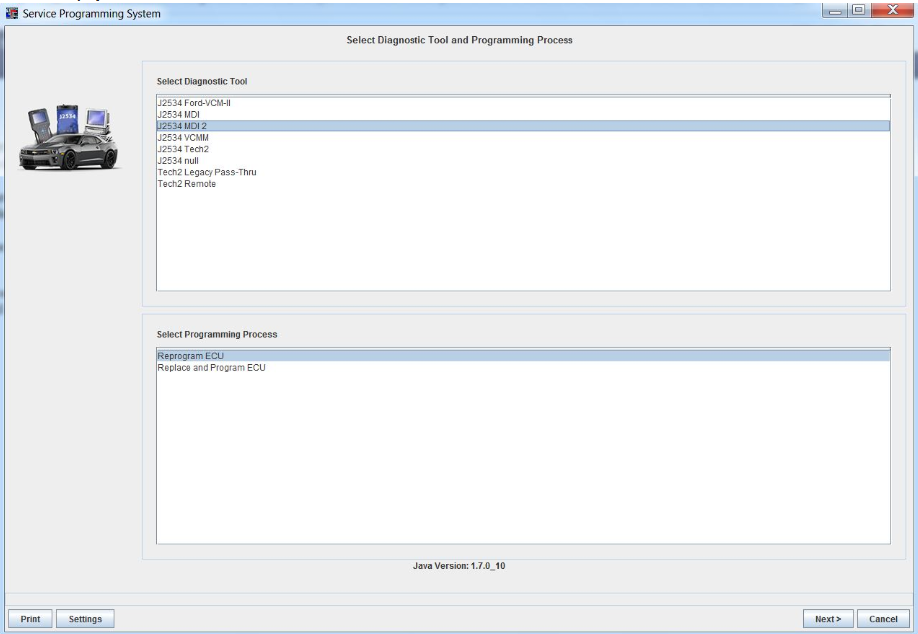Choose the J2534 null entry

[179, 161]
